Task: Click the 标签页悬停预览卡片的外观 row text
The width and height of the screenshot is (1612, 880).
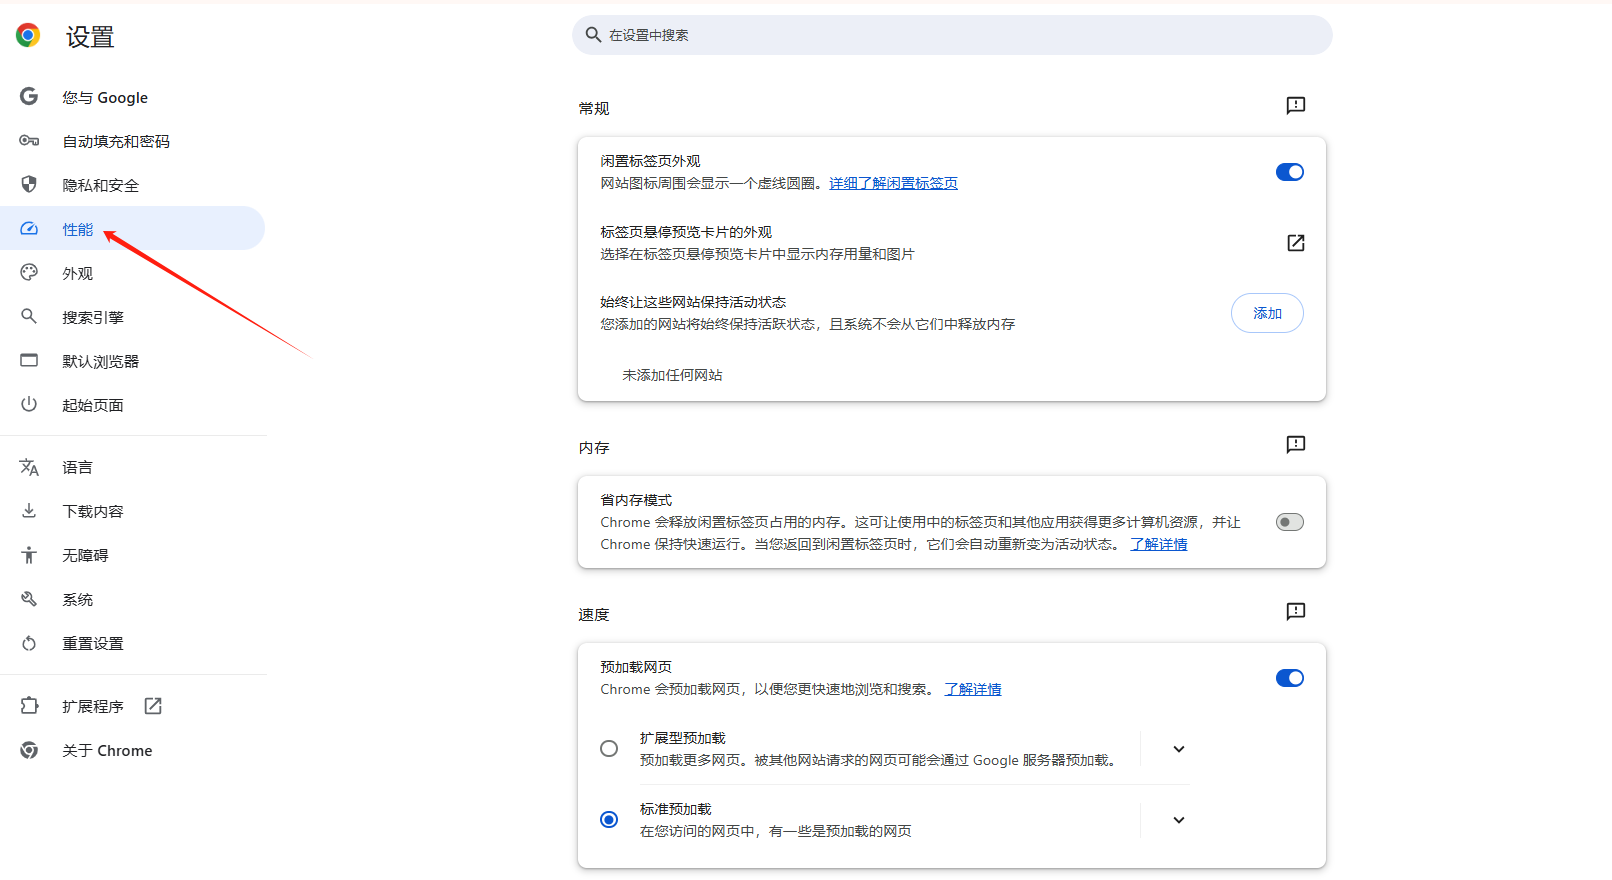Action: 686,232
